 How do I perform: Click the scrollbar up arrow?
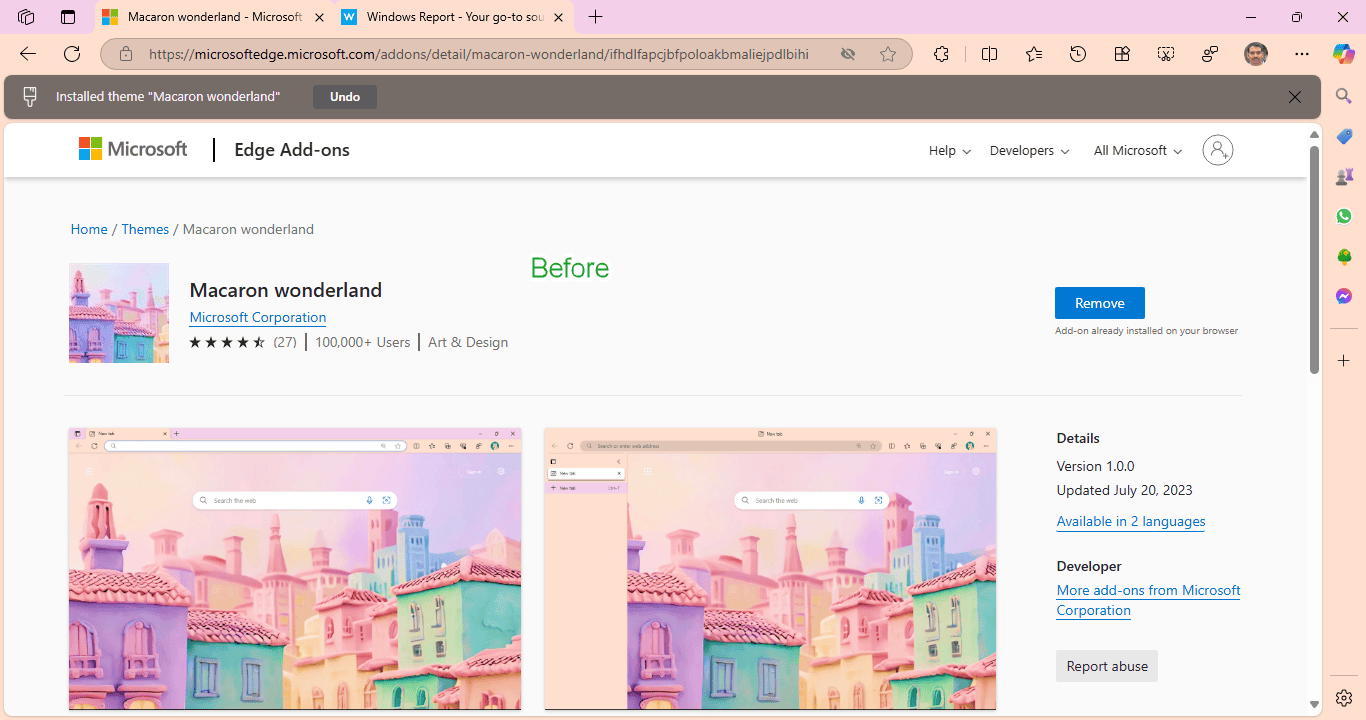pyautogui.click(x=1315, y=135)
